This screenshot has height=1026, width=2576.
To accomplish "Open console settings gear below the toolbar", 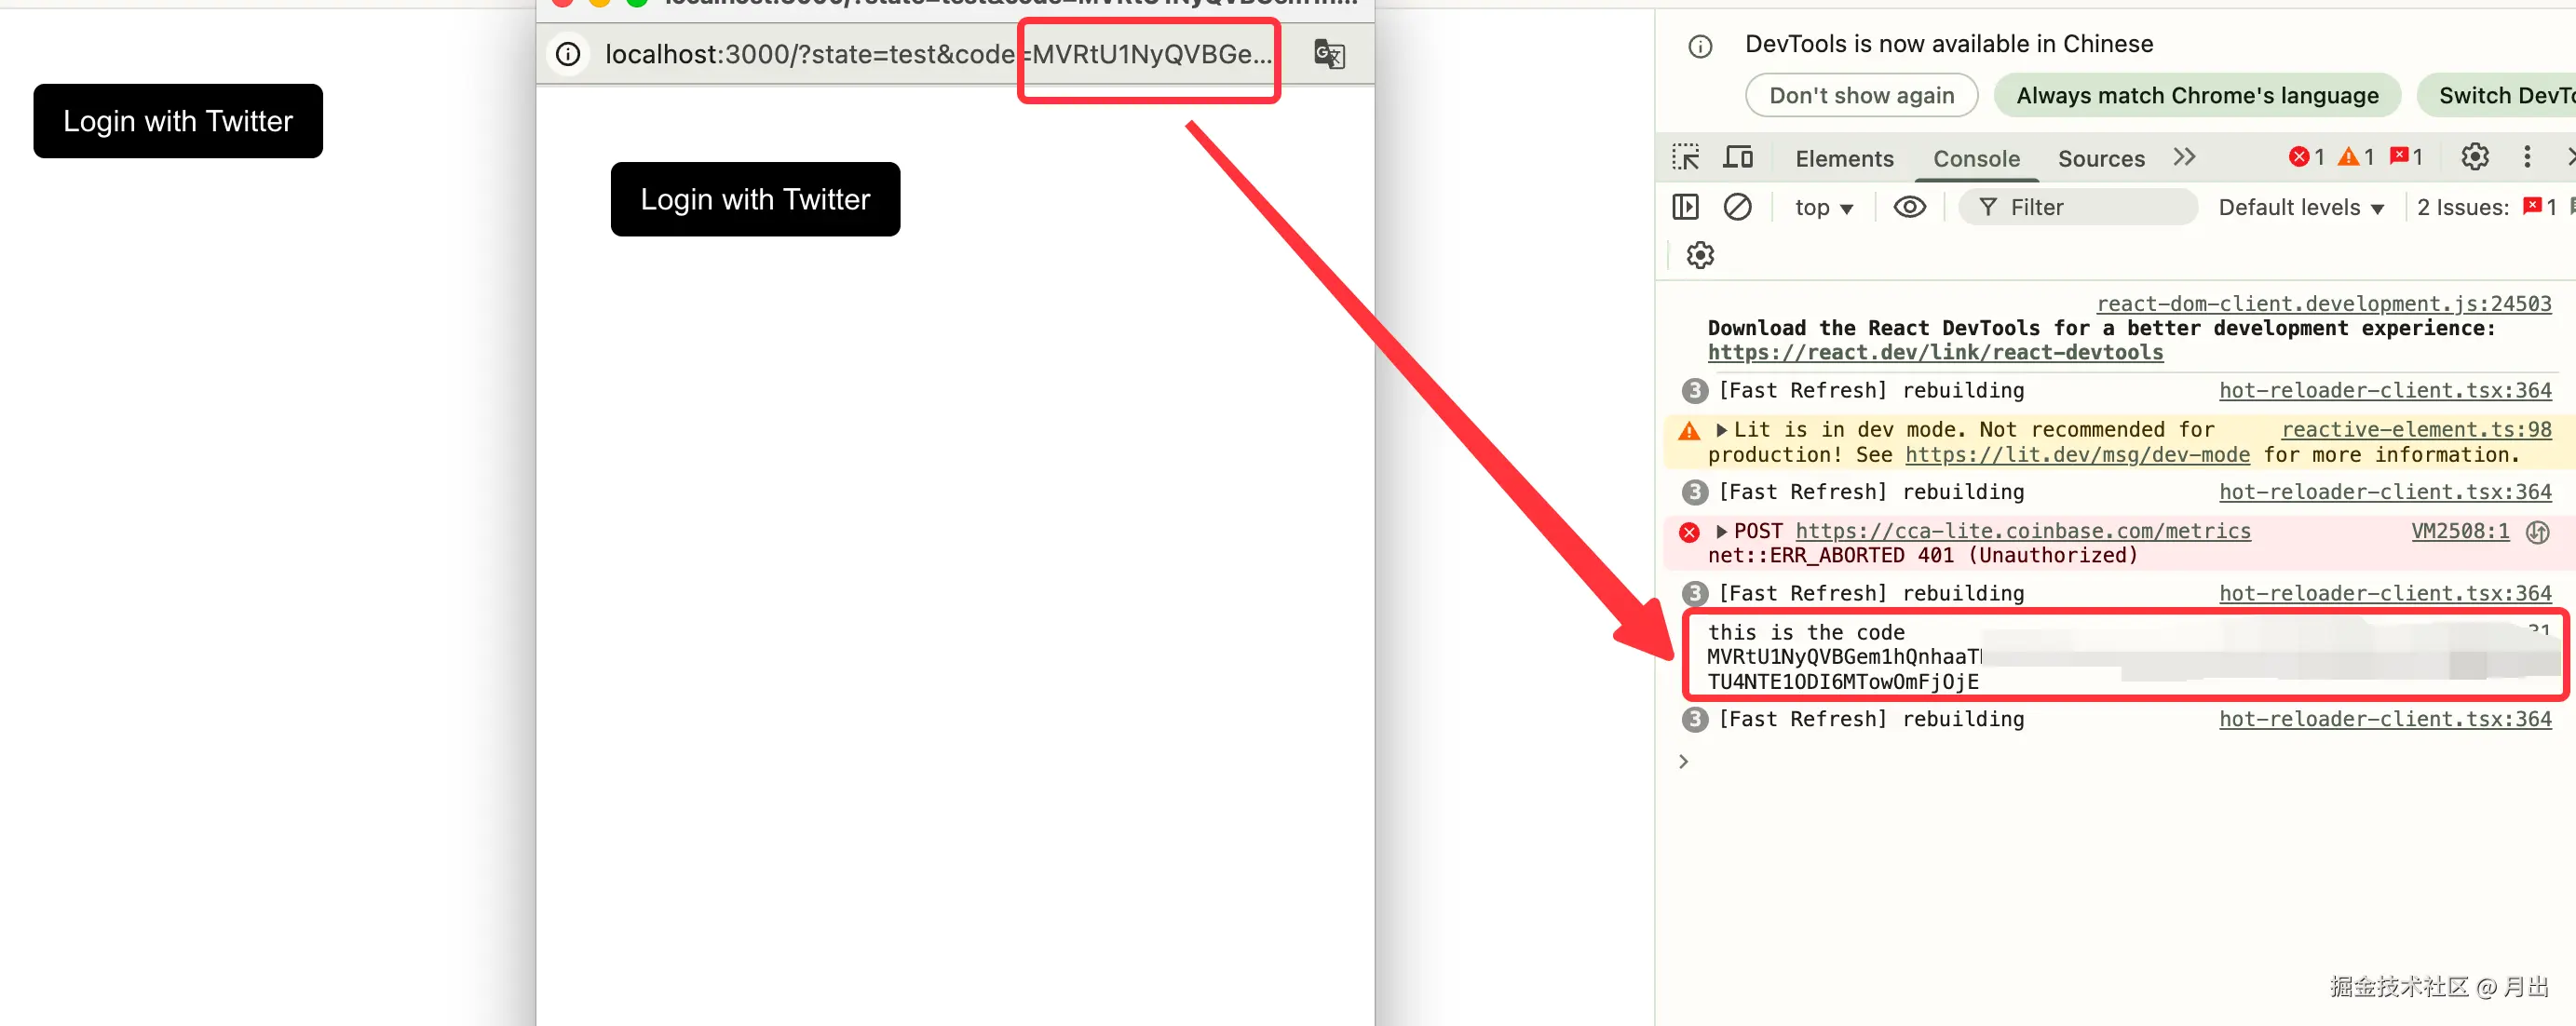I will (1699, 255).
